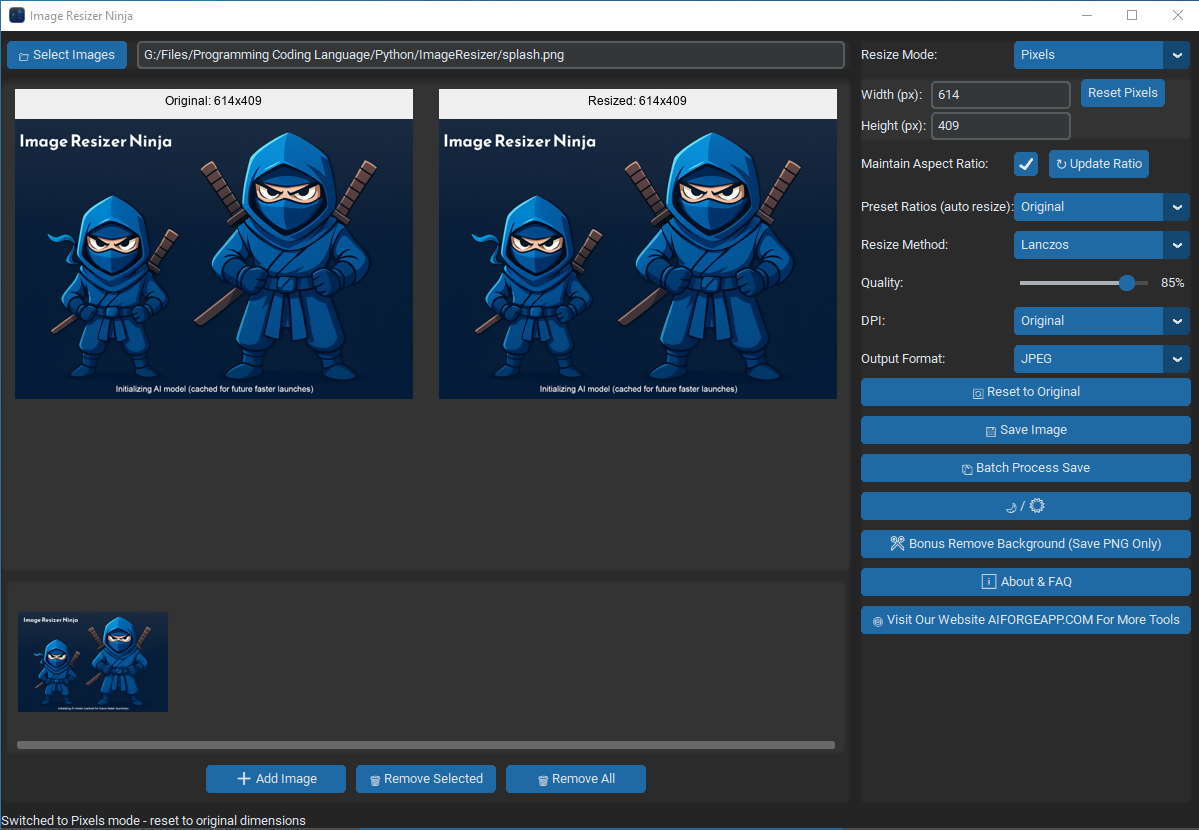Screen dimensions: 1199x830
Task: Click the 'Preset Ratios (auto resize):' label
Action: click(937, 207)
